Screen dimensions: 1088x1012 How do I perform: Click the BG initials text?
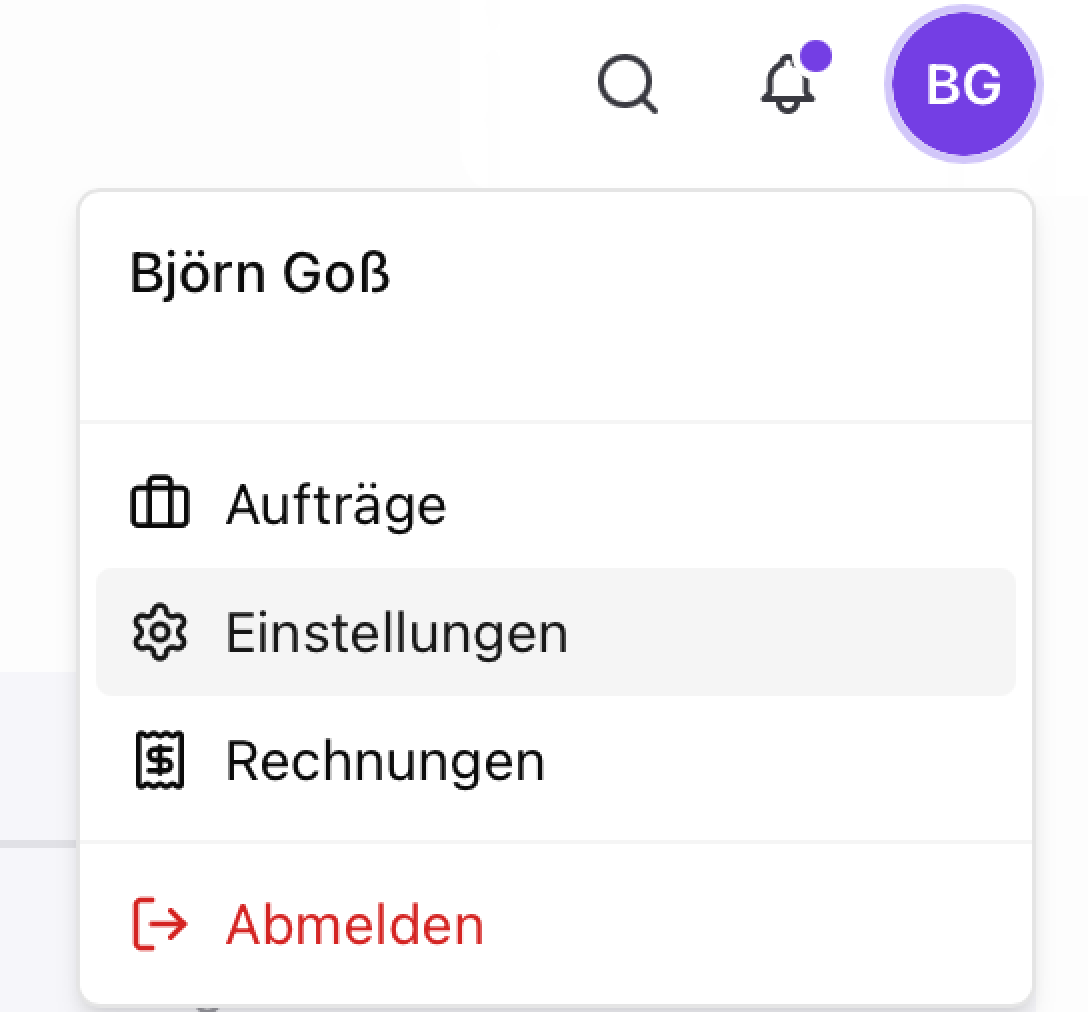[x=963, y=85]
